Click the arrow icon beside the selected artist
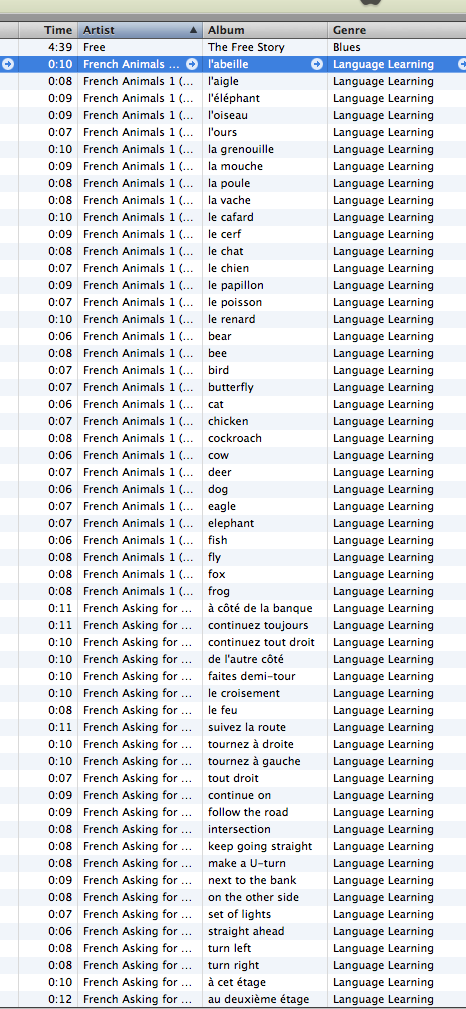 click(x=192, y=64)
